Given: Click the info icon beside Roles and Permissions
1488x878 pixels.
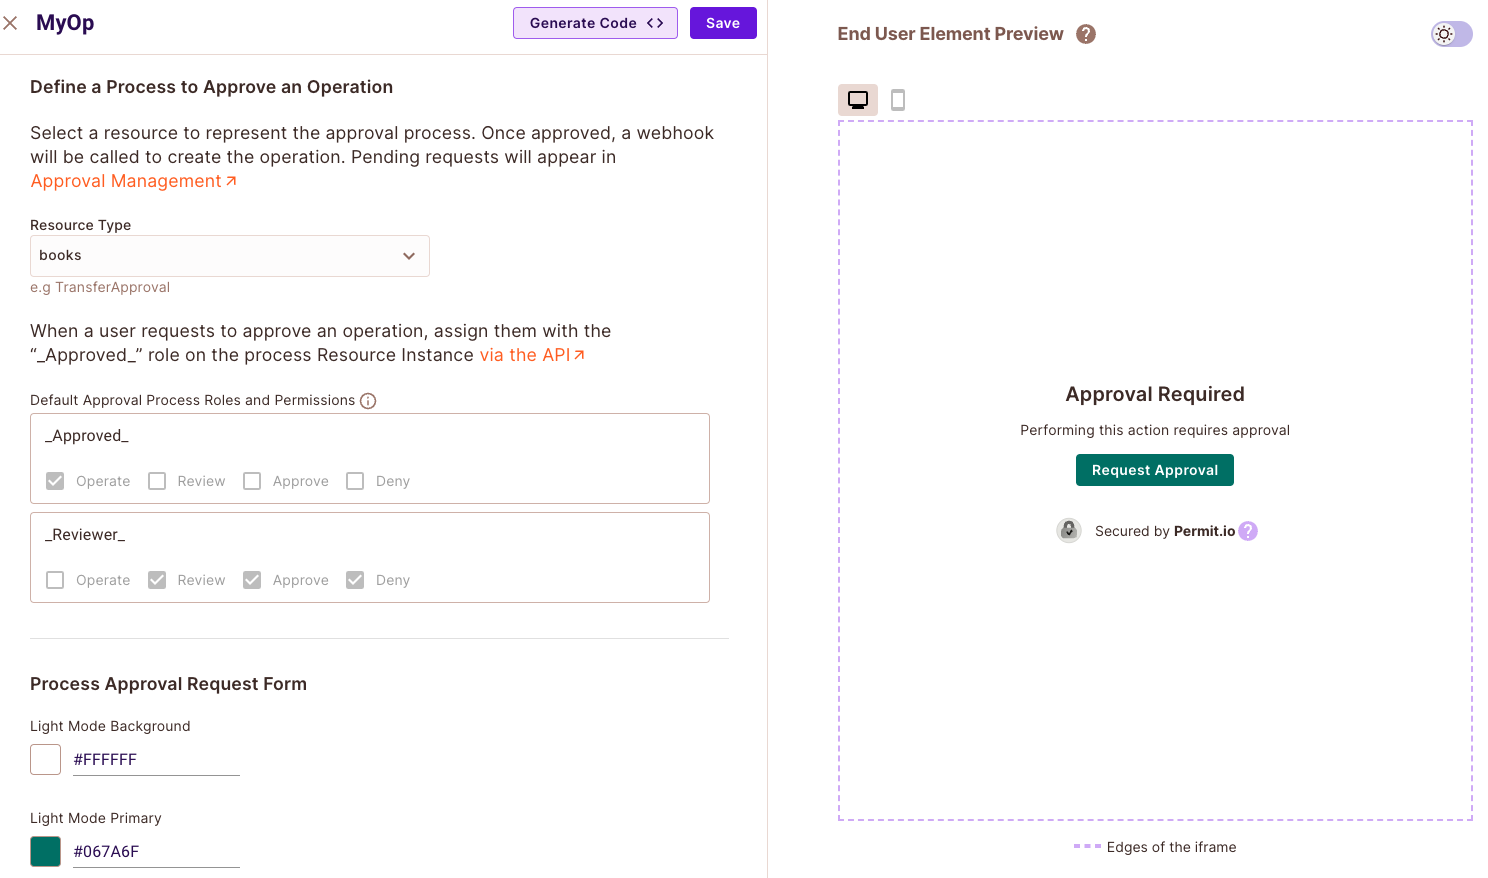Looking at the screenshot, I should (368, 401).
